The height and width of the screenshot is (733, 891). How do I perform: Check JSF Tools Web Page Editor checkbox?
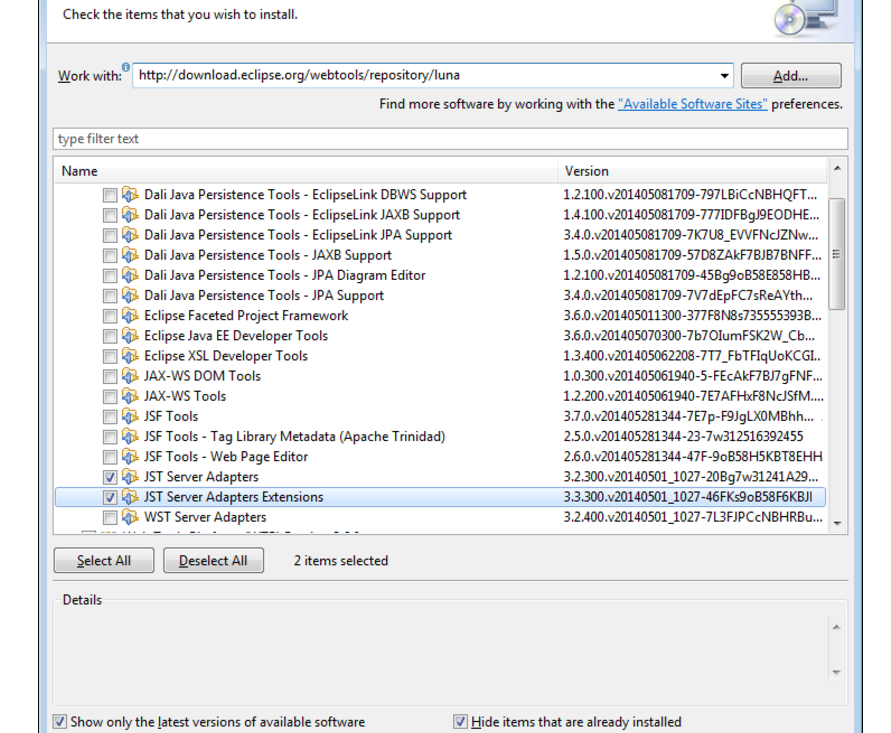pyautogui.click(x=110, y=457)
